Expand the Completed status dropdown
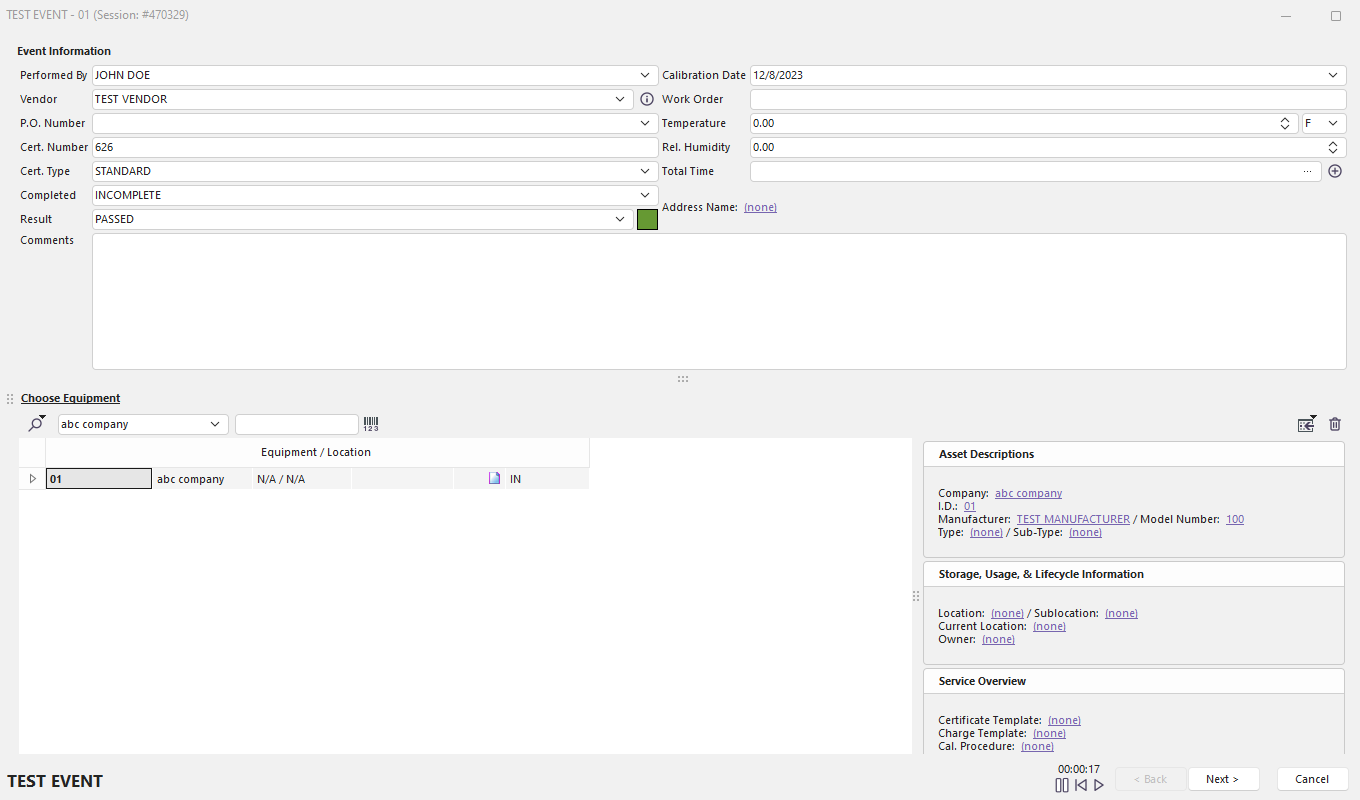Viewport: 1360px width, 800px height. (x=645, y=195)
